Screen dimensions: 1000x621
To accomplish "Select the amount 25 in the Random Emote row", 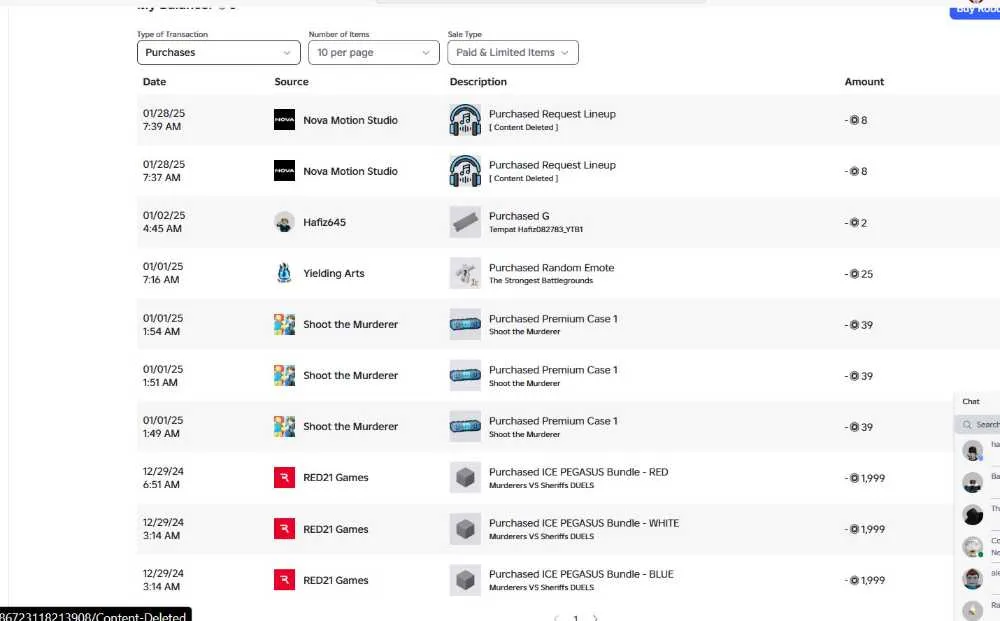I will [x=858, y=274].
